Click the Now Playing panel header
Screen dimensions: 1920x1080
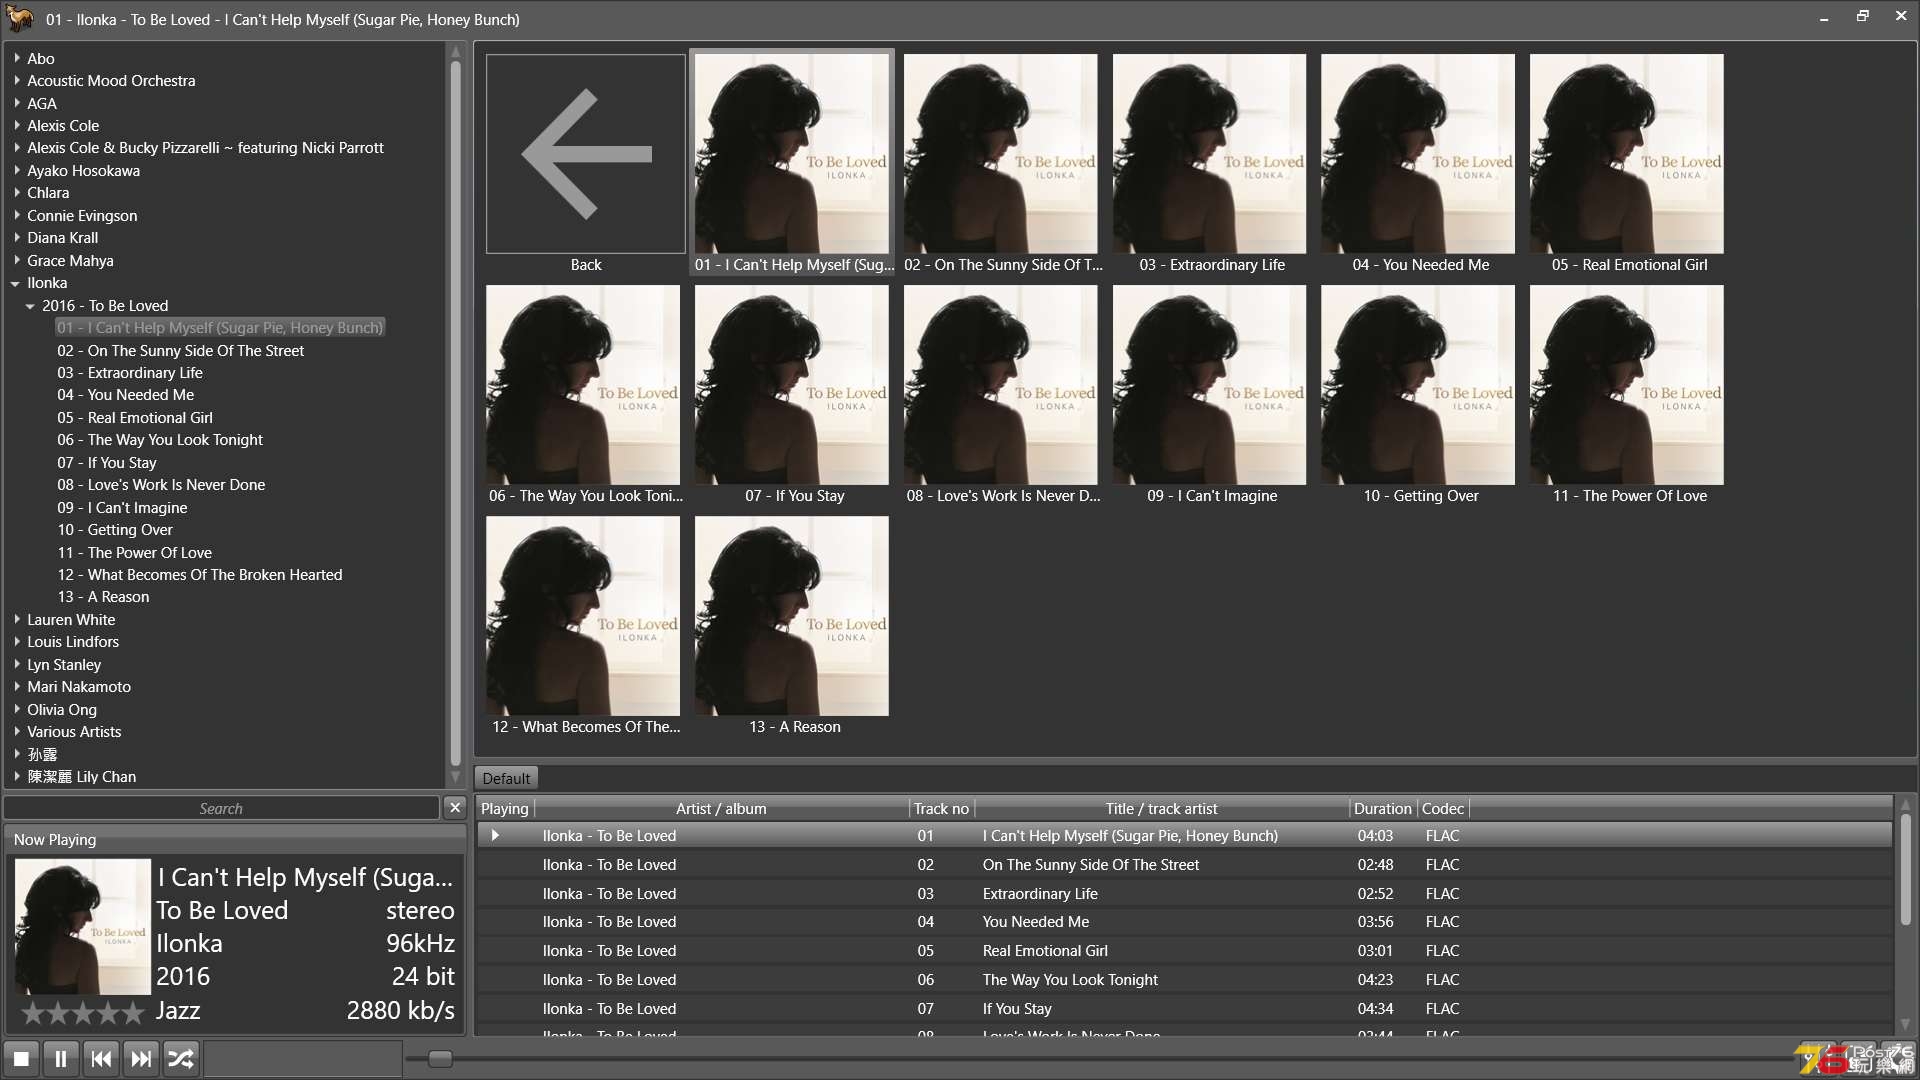pyautogui.click(x=235, y=839)
